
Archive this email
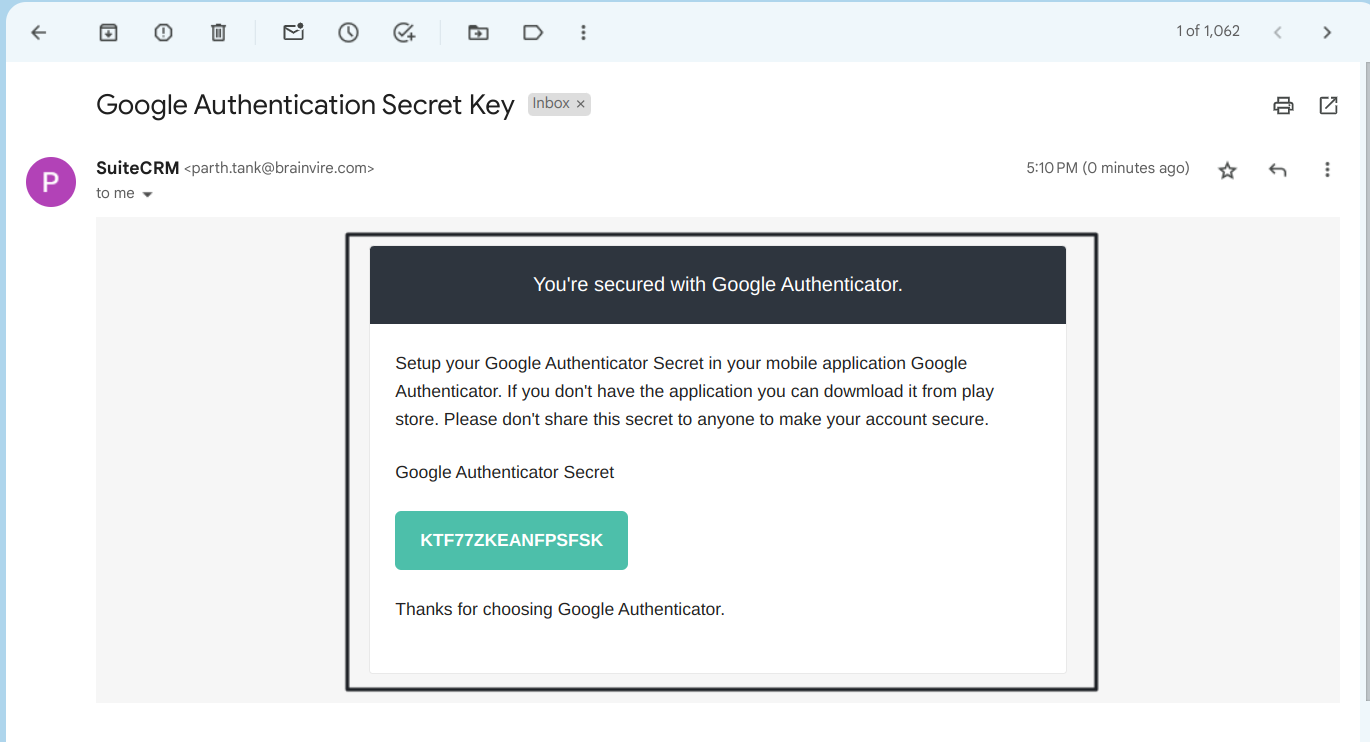(108, 31)
